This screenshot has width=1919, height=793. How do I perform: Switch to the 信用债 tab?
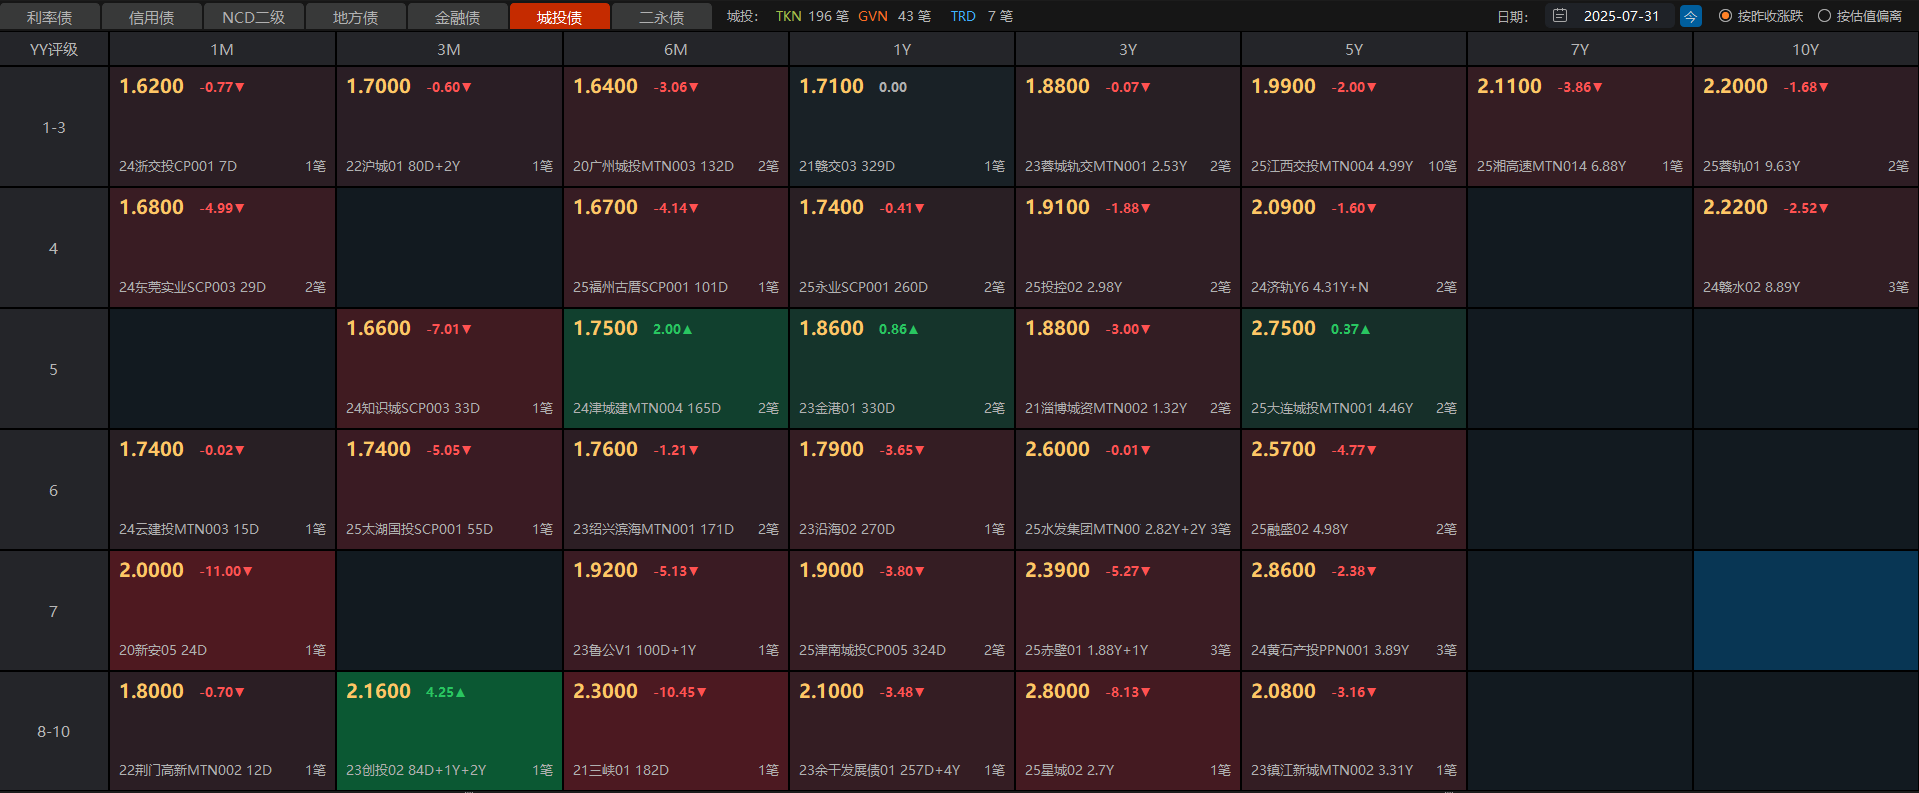(152, 17)
